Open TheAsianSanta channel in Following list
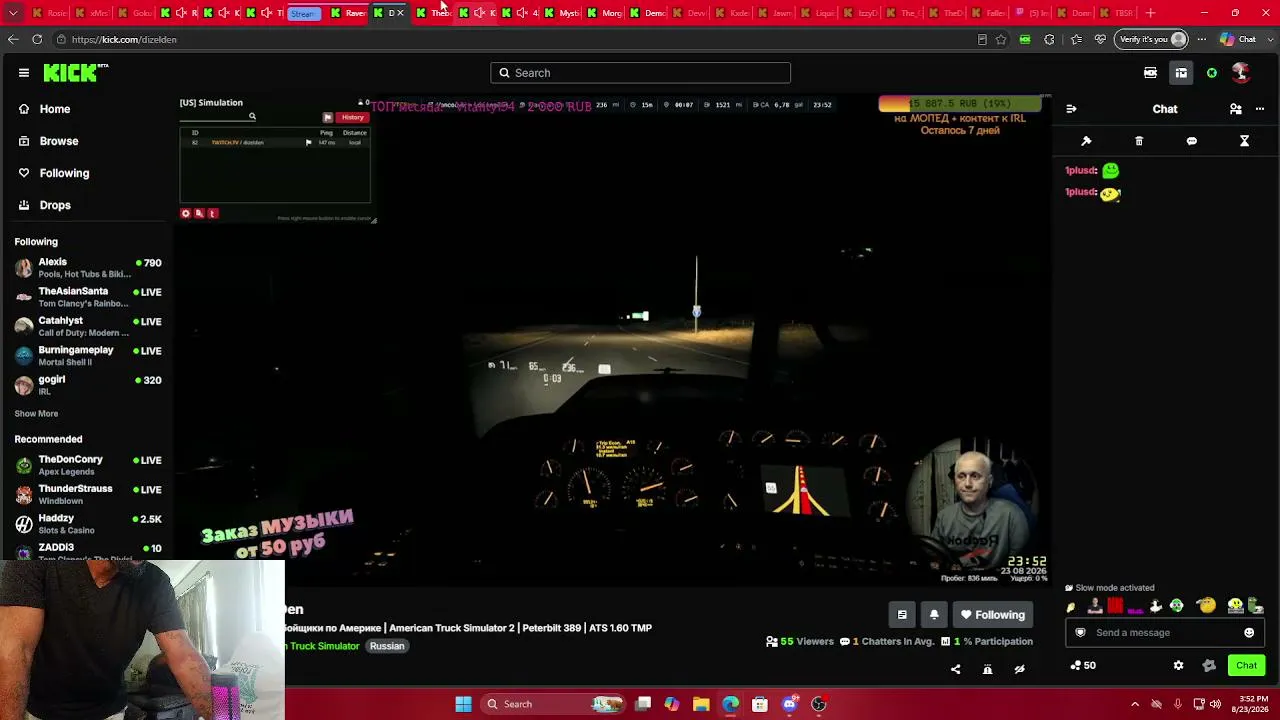This screenshot has height=720, width=1280. coord(88,297)
